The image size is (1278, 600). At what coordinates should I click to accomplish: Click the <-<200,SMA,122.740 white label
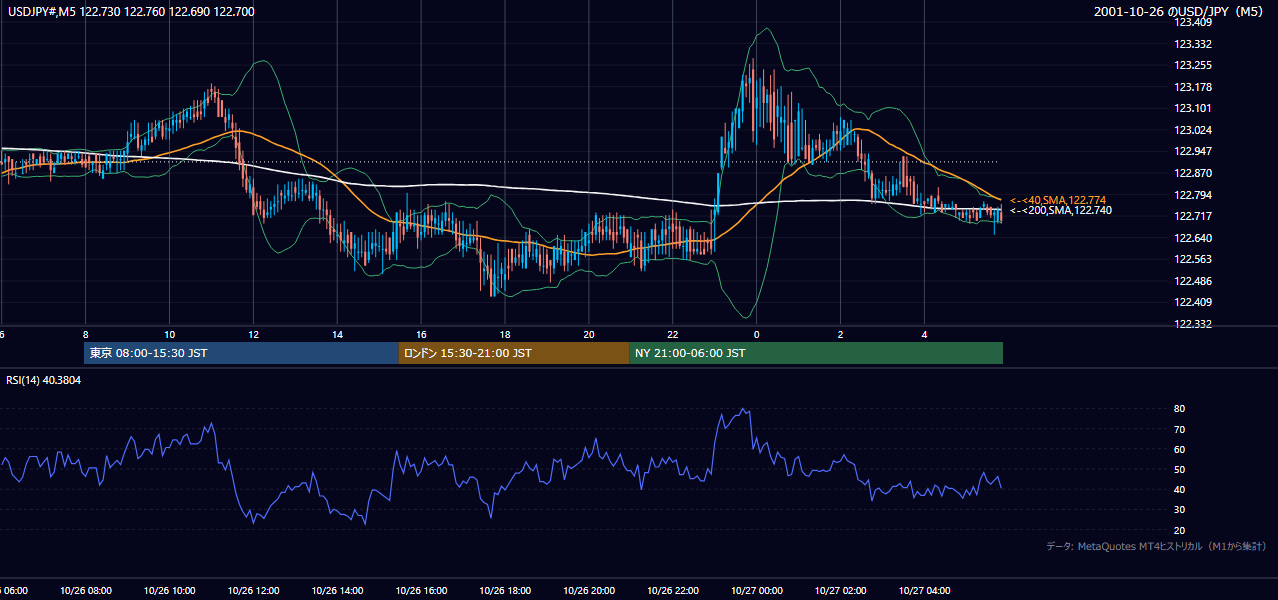1060,211
